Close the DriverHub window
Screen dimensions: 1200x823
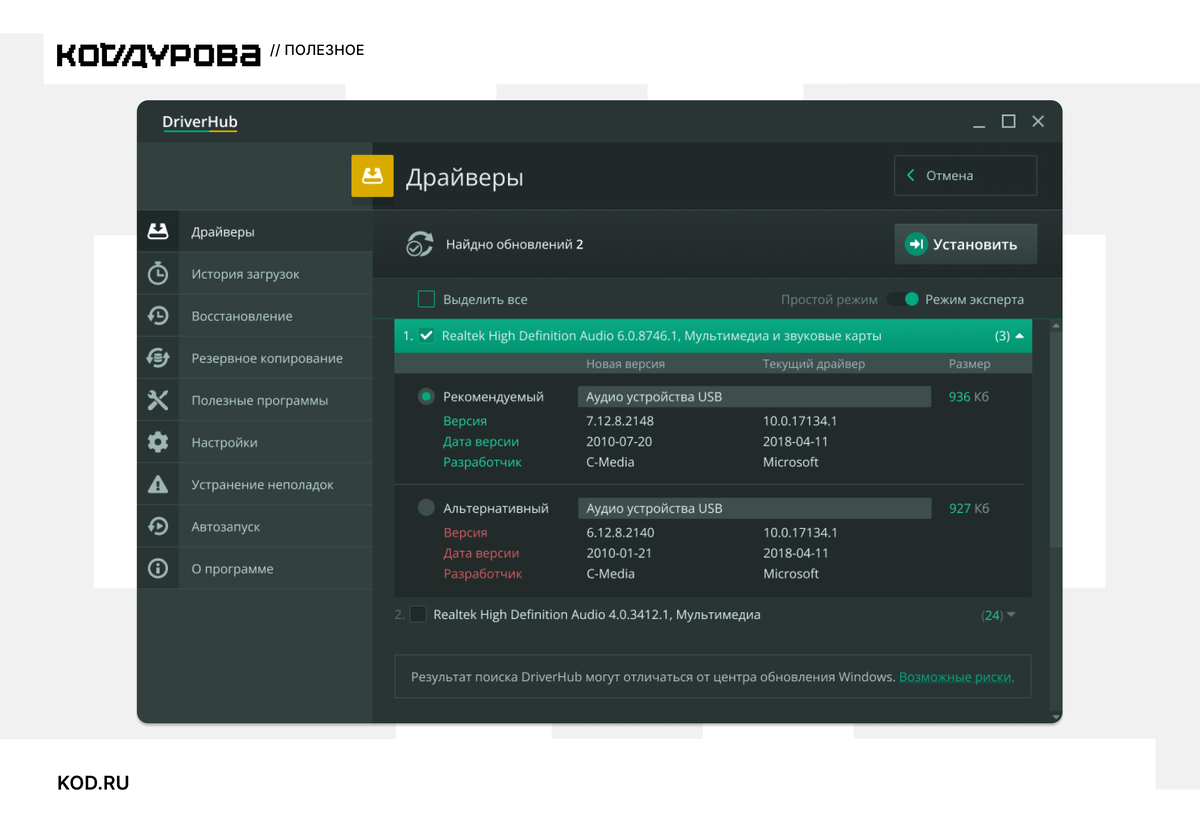pos(1038,121)
